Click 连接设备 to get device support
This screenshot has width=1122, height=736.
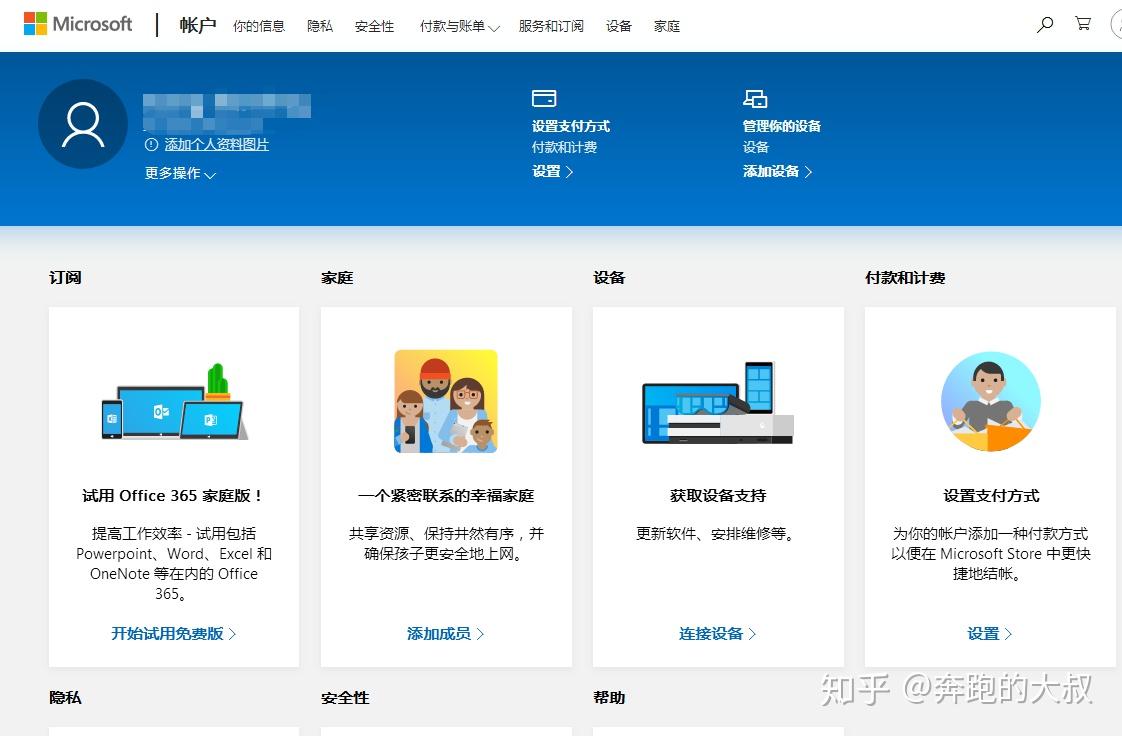[x=711, y=633]
